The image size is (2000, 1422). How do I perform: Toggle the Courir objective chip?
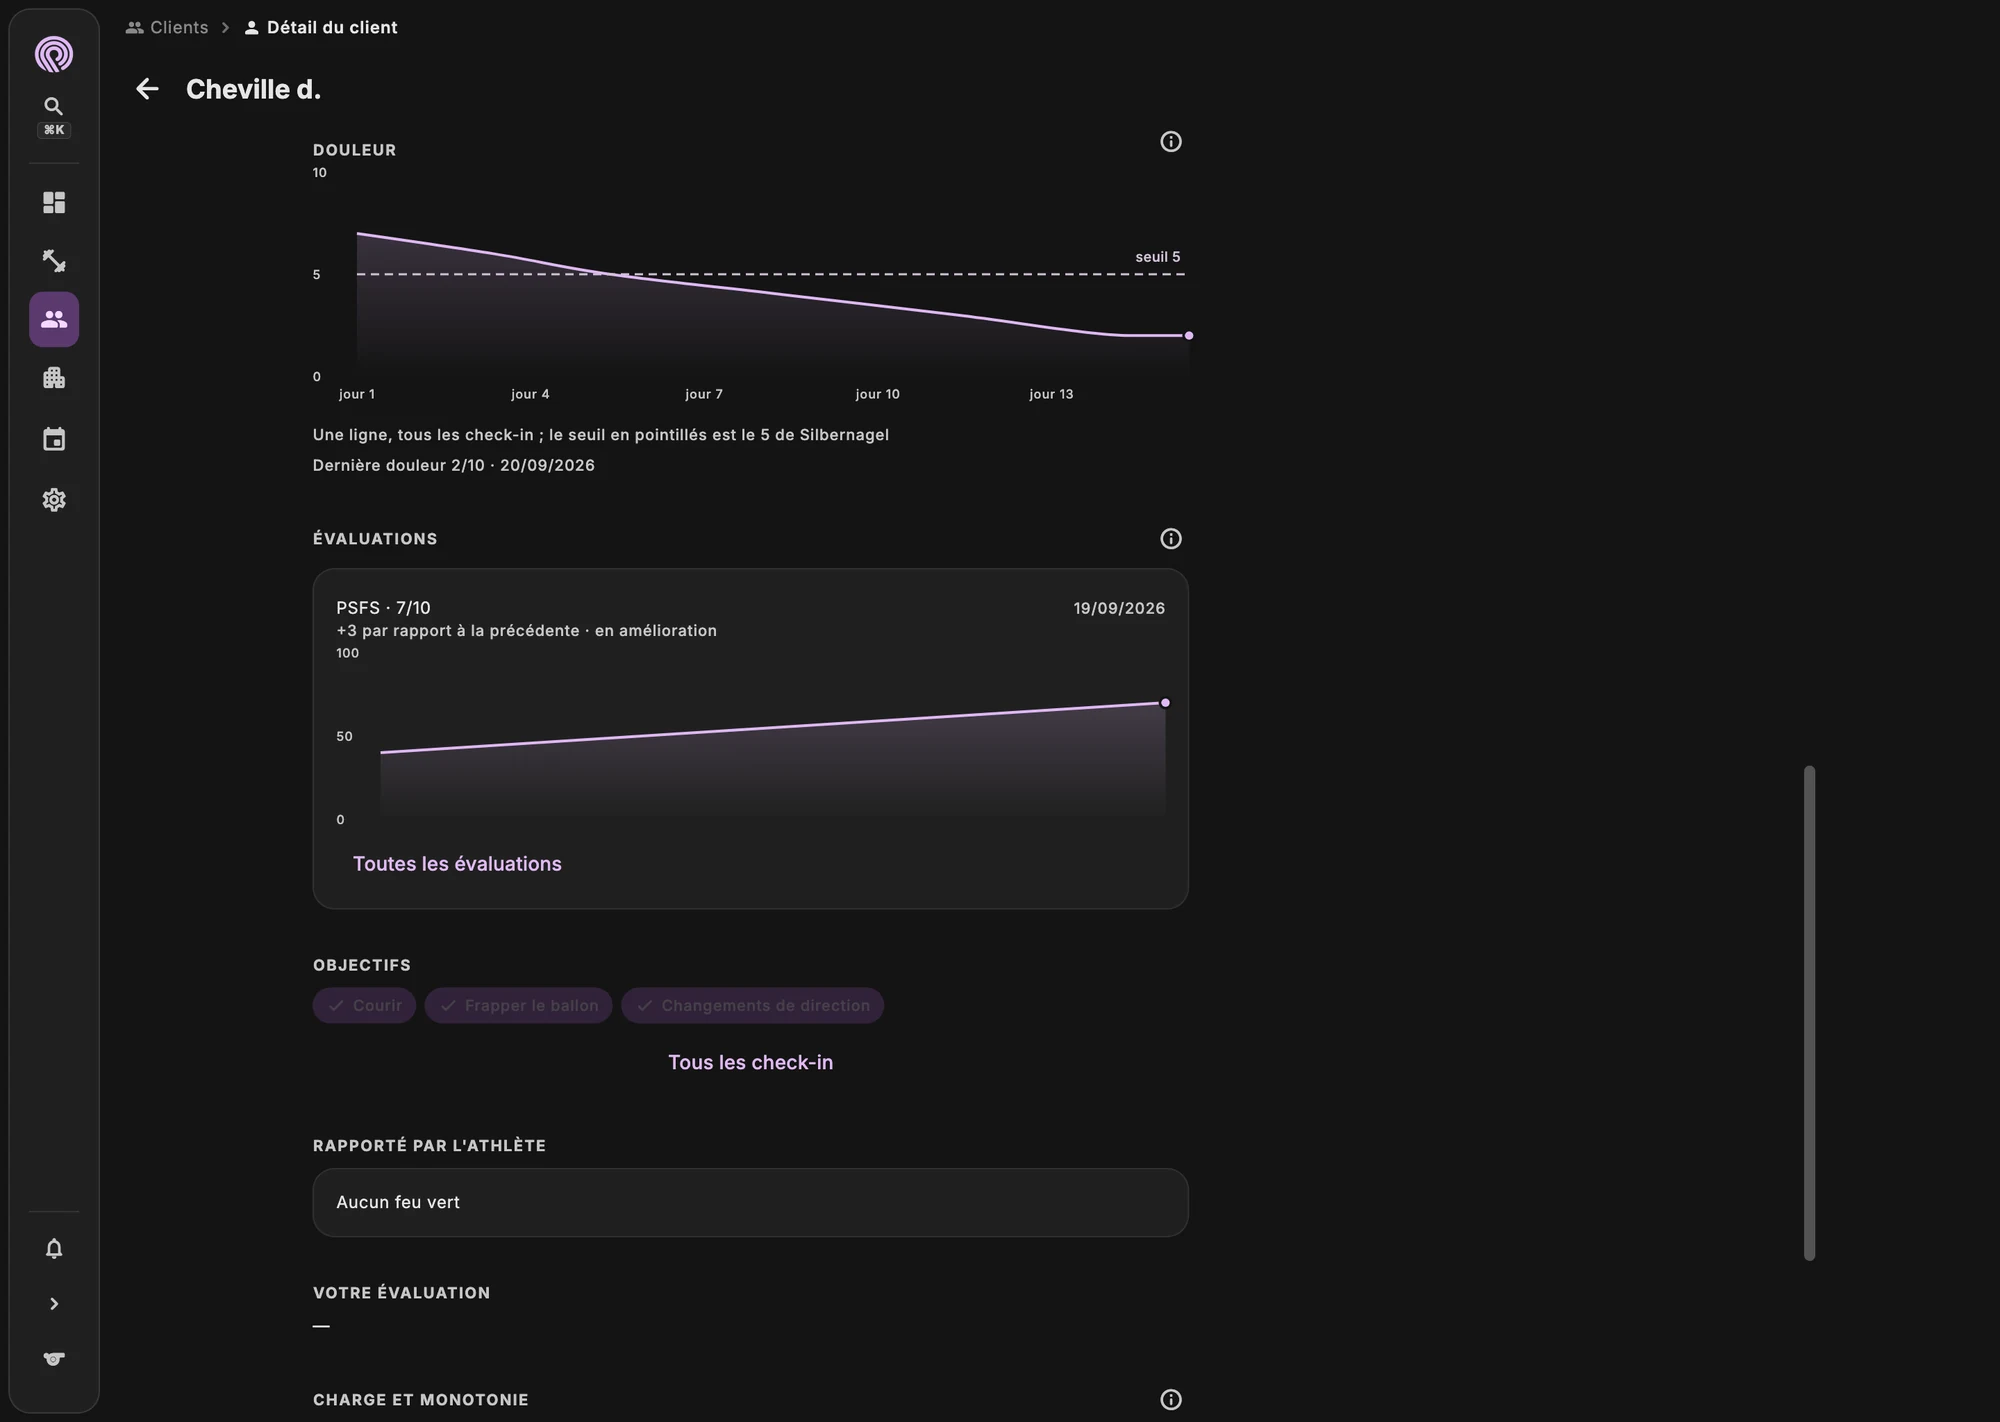pyautogui.click(x=364, y=1006)
